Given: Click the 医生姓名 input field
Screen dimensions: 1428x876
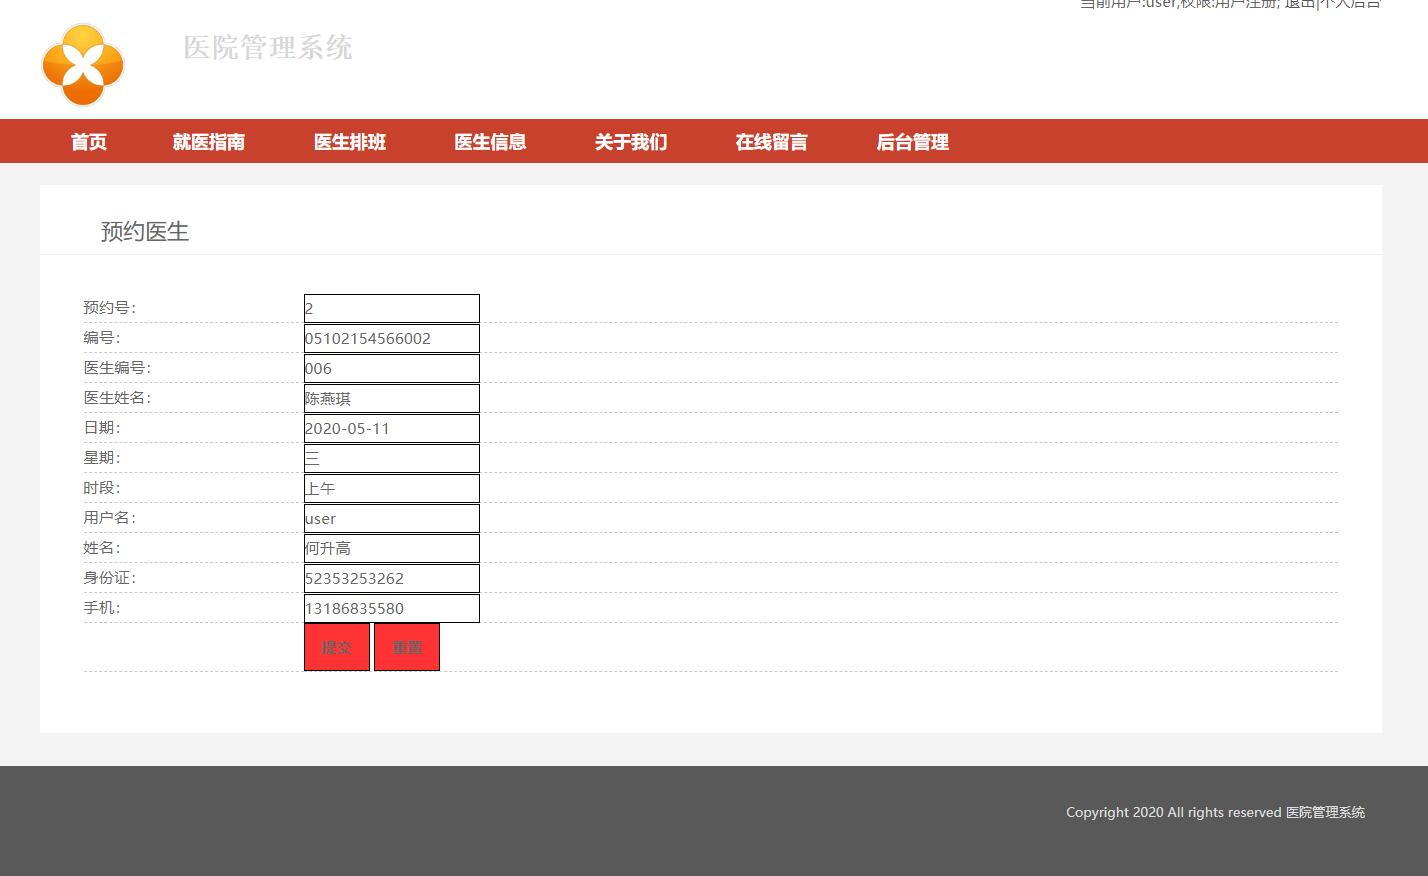Looking at the screenshot, I should [391, 397].
